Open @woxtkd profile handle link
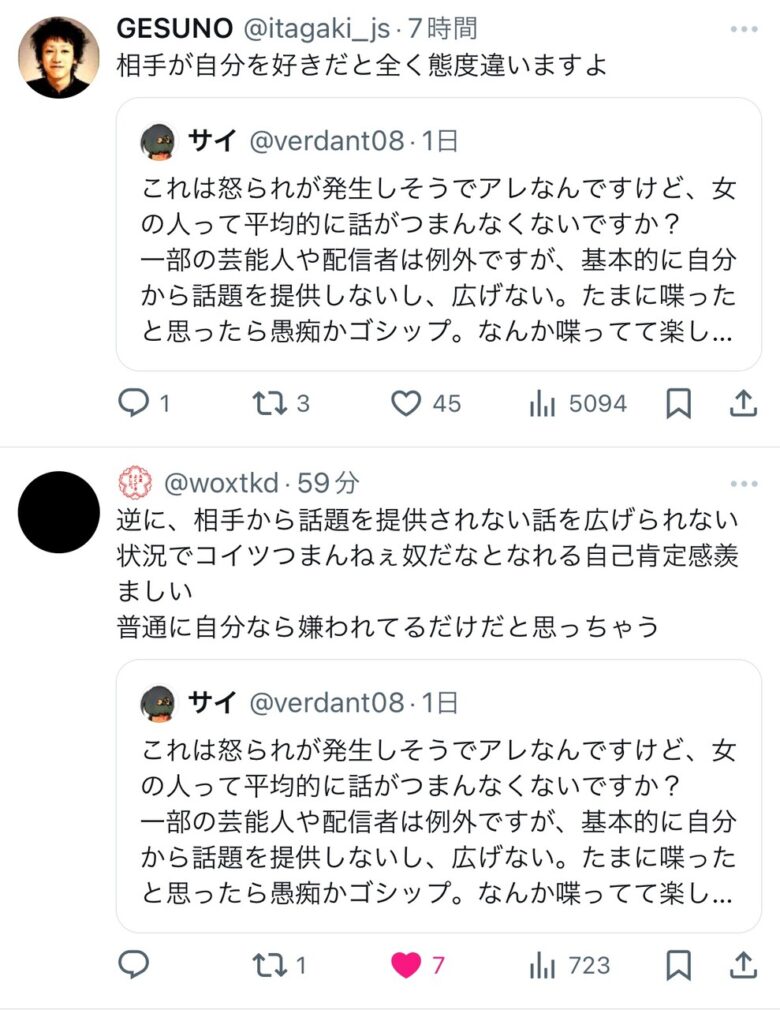The image size is (780, 1010). tap(222, 484)
